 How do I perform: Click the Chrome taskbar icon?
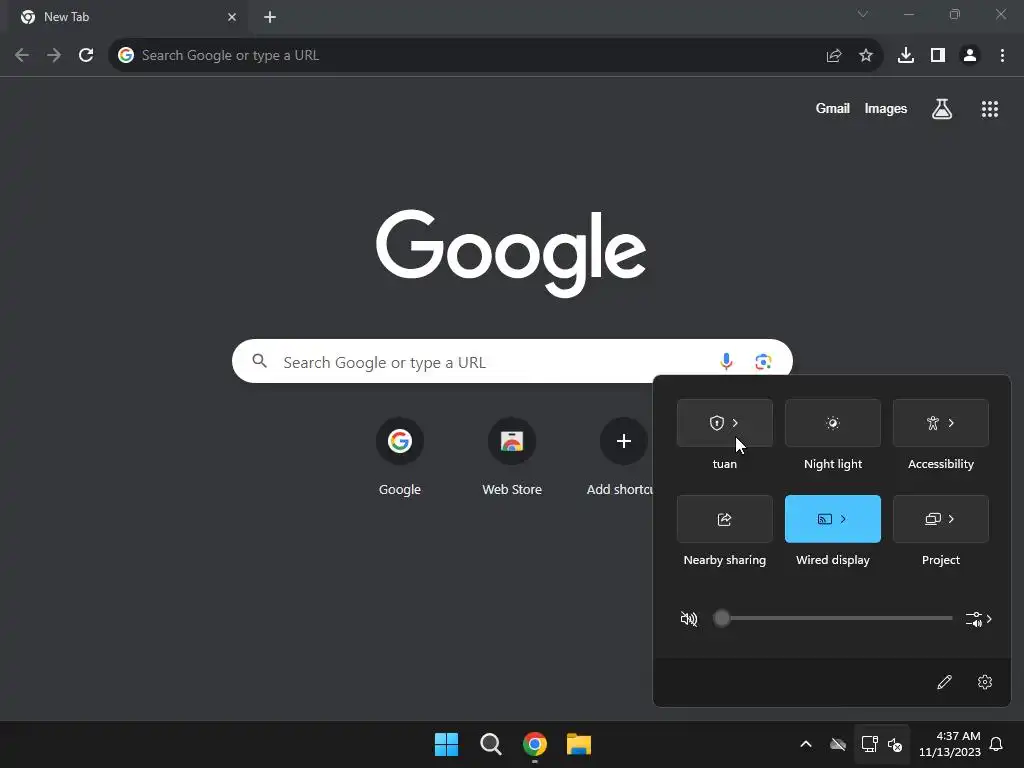tap(535, 744)
